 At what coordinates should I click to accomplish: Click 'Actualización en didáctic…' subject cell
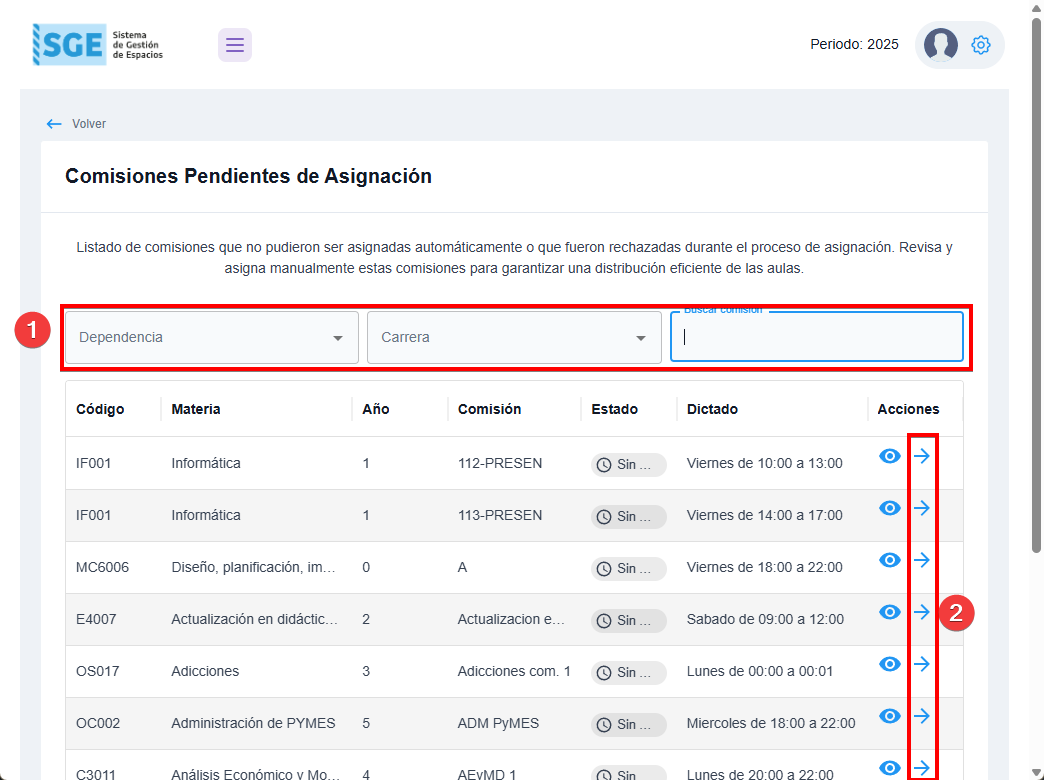(x=254, y=619)
